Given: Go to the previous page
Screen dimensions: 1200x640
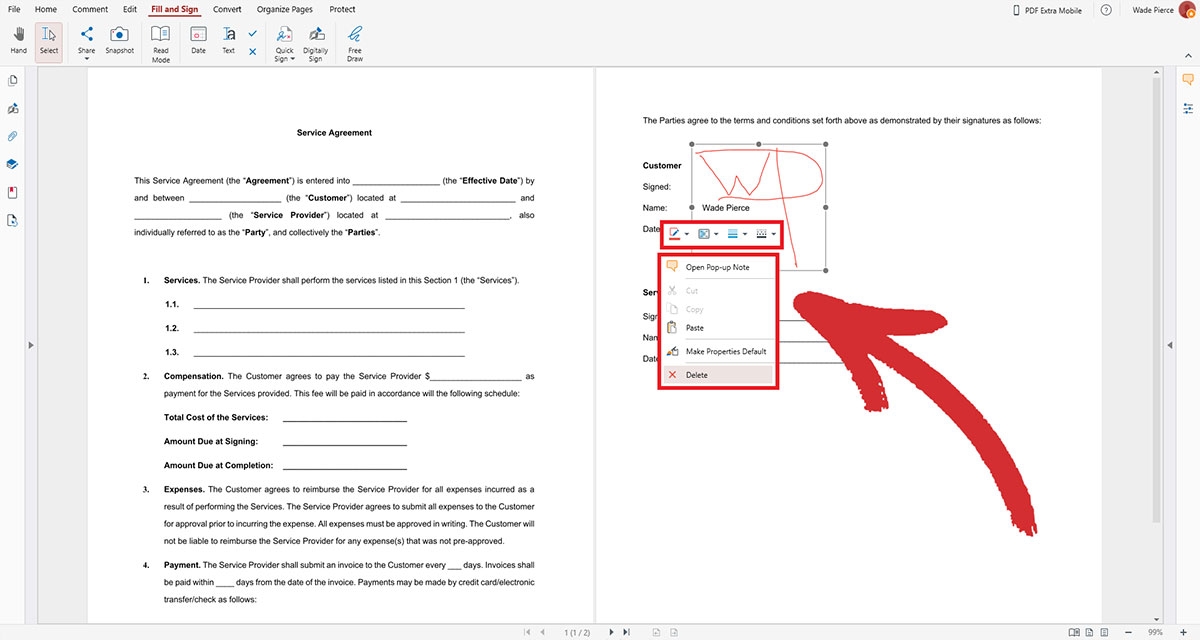Looking at the screenshot, I should click(x=542, y=632).
